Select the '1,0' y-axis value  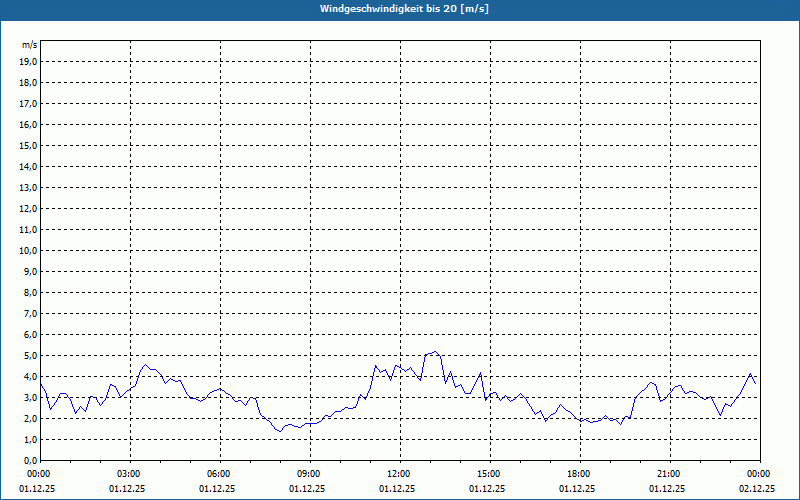pos(30,439)
